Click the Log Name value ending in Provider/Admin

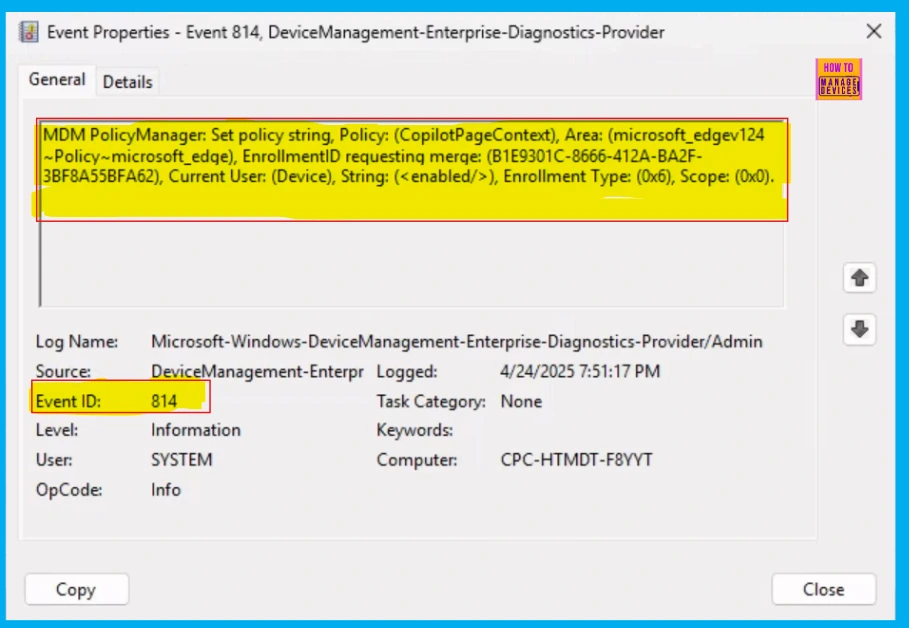(x=457, y=342)
